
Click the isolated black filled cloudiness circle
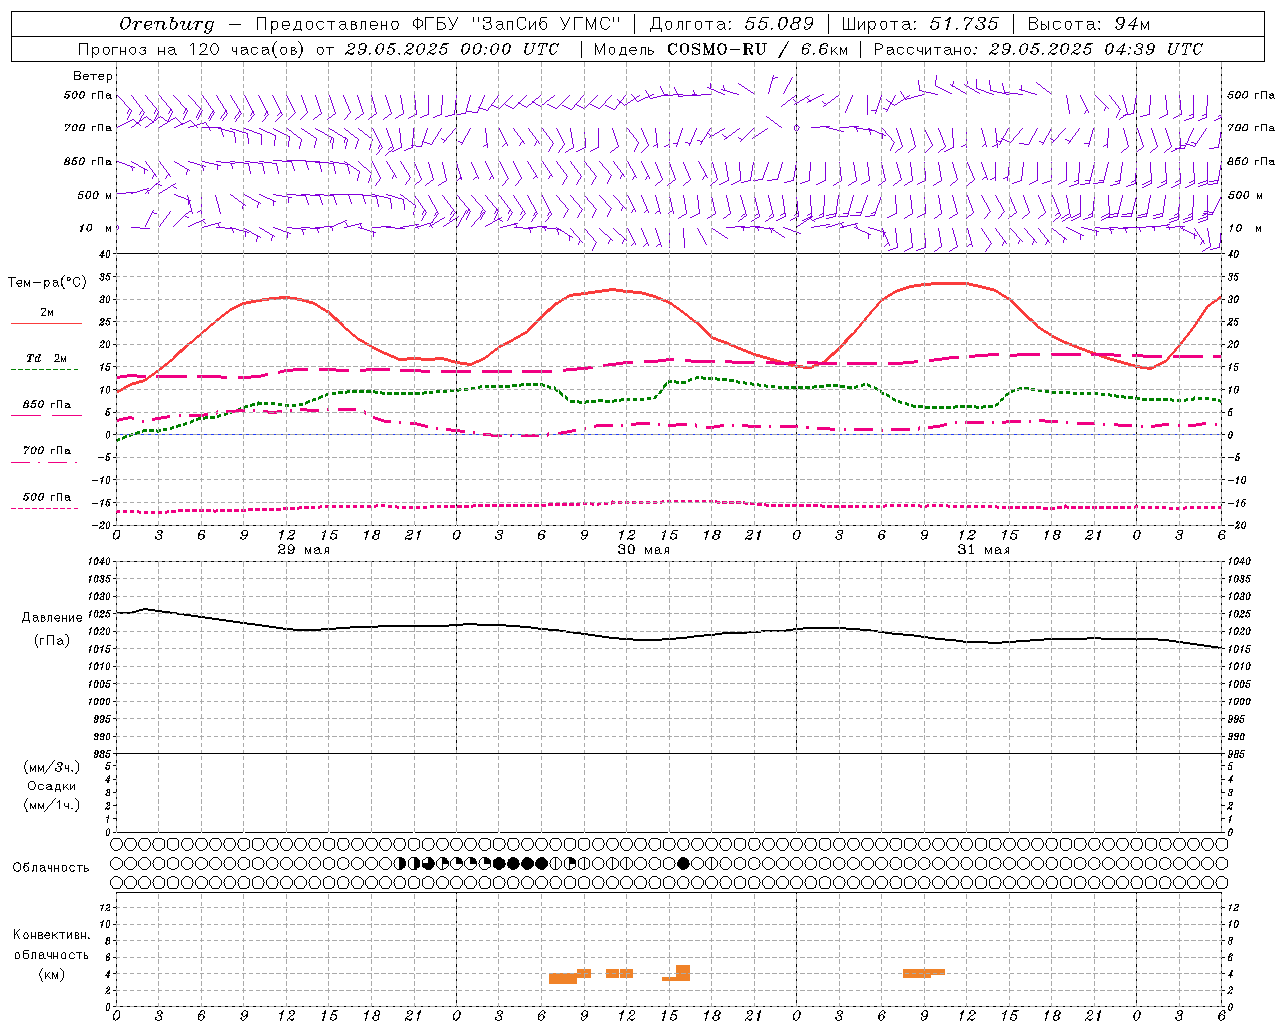pyautogui.click(x=683, y=863)
